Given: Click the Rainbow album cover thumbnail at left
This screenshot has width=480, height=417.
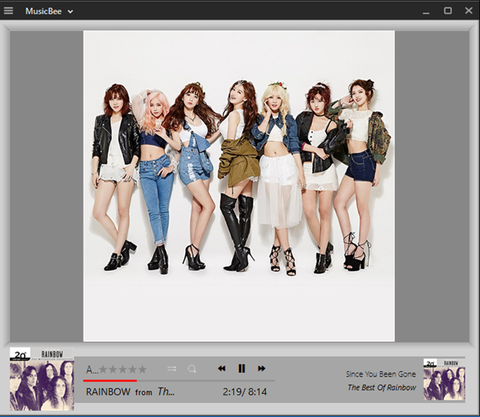Looking at the screenshot, I should [42, 379].
